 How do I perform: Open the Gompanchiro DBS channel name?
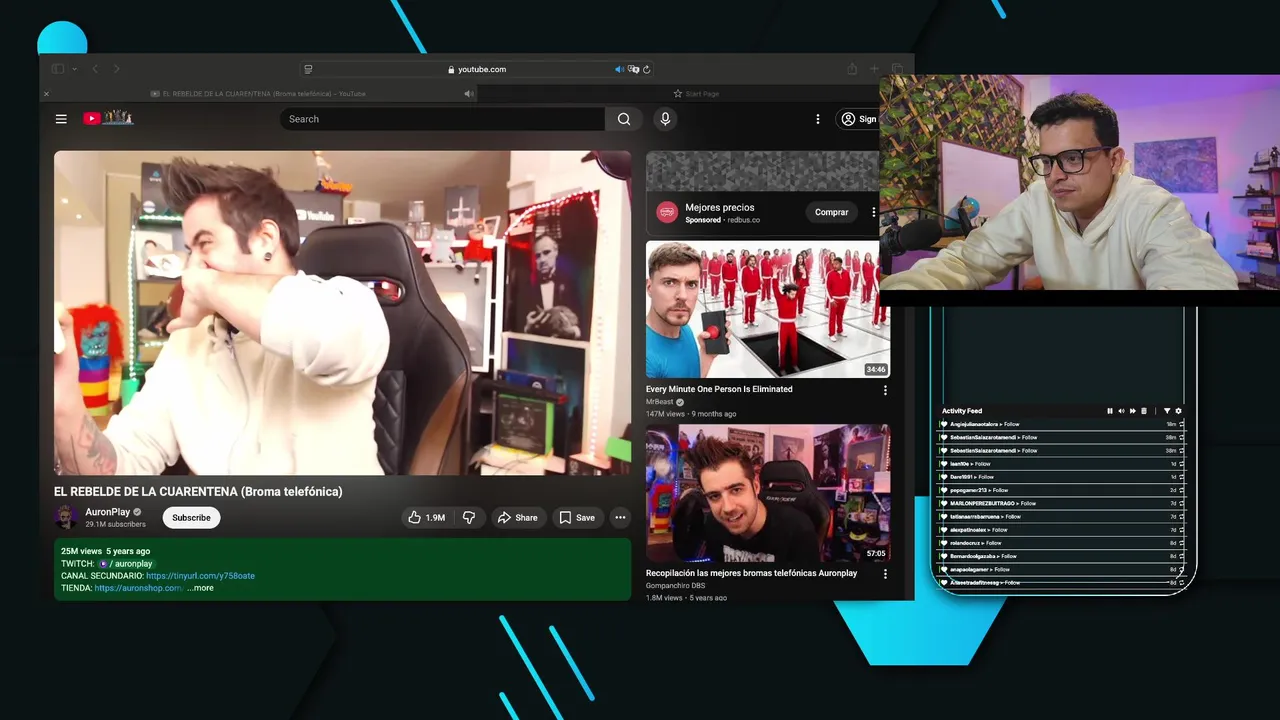[675, 585]
